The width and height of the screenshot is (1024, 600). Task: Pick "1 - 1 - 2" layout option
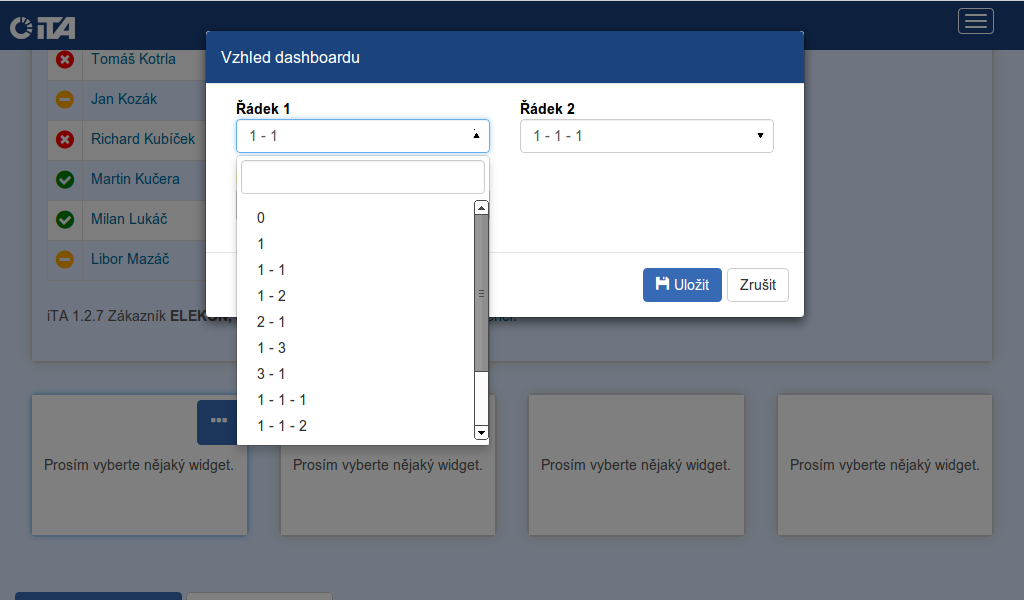pos(282,426)
